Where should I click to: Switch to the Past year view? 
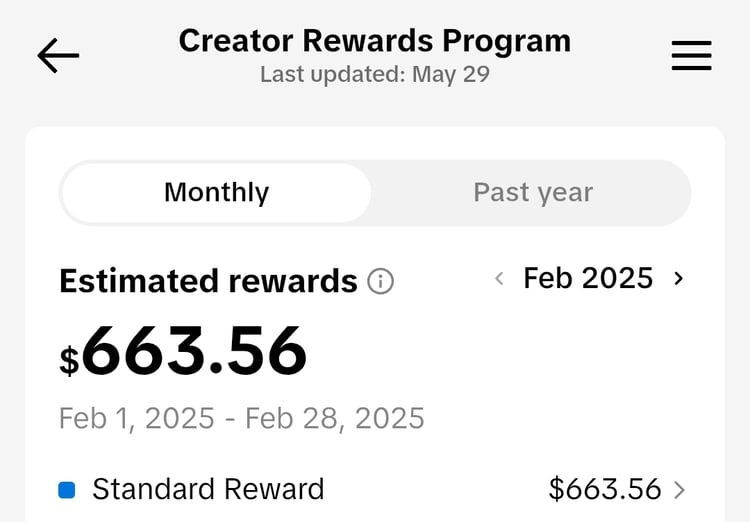coord(533,193)
